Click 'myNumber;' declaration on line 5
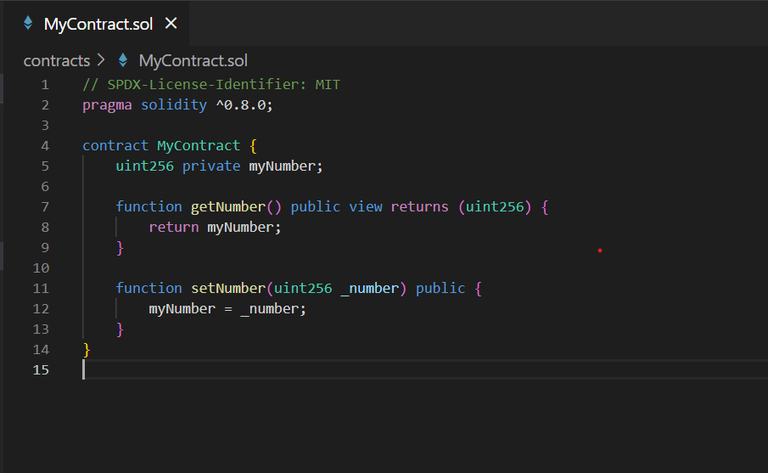The height and width of the screenshot is (473, 768). point(286,166)
